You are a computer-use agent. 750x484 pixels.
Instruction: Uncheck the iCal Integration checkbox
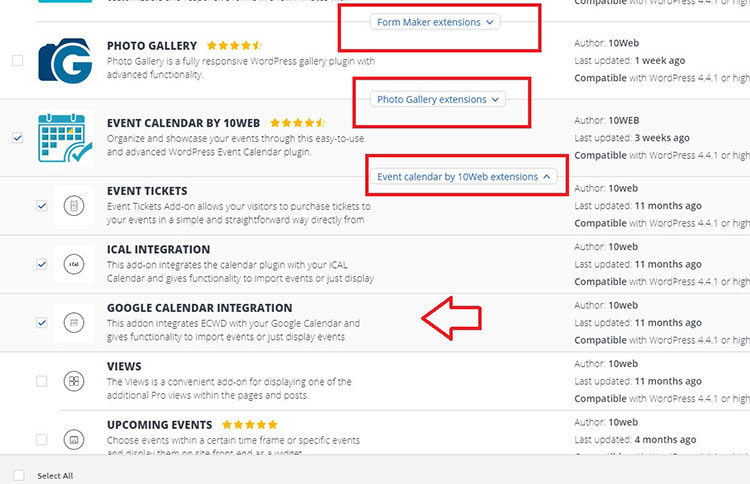[x=41, y=265]
